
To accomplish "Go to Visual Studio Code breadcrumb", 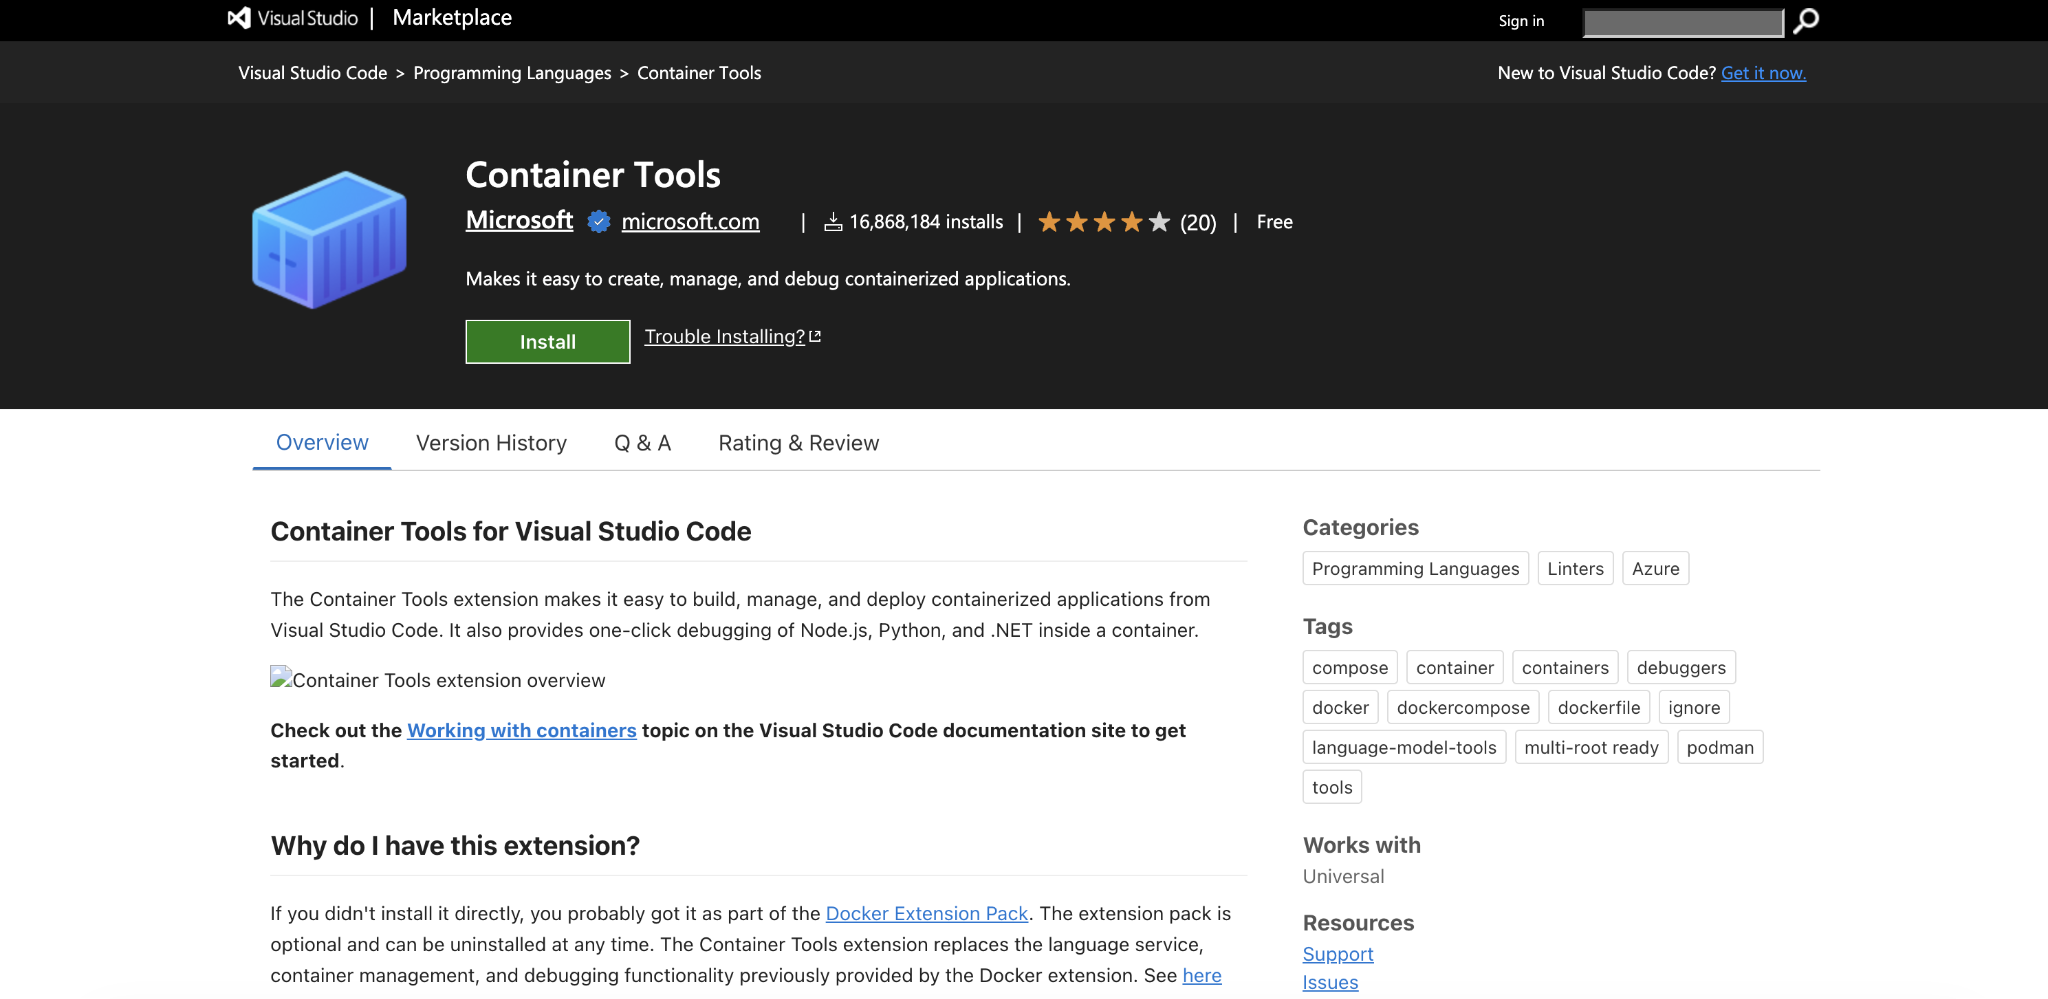I will (313, 73).
